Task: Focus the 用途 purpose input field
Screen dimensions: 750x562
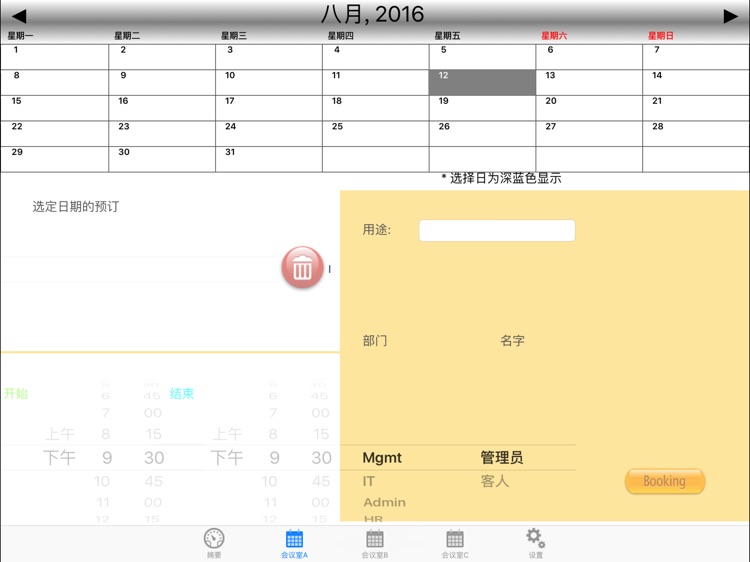Action: 497,231
